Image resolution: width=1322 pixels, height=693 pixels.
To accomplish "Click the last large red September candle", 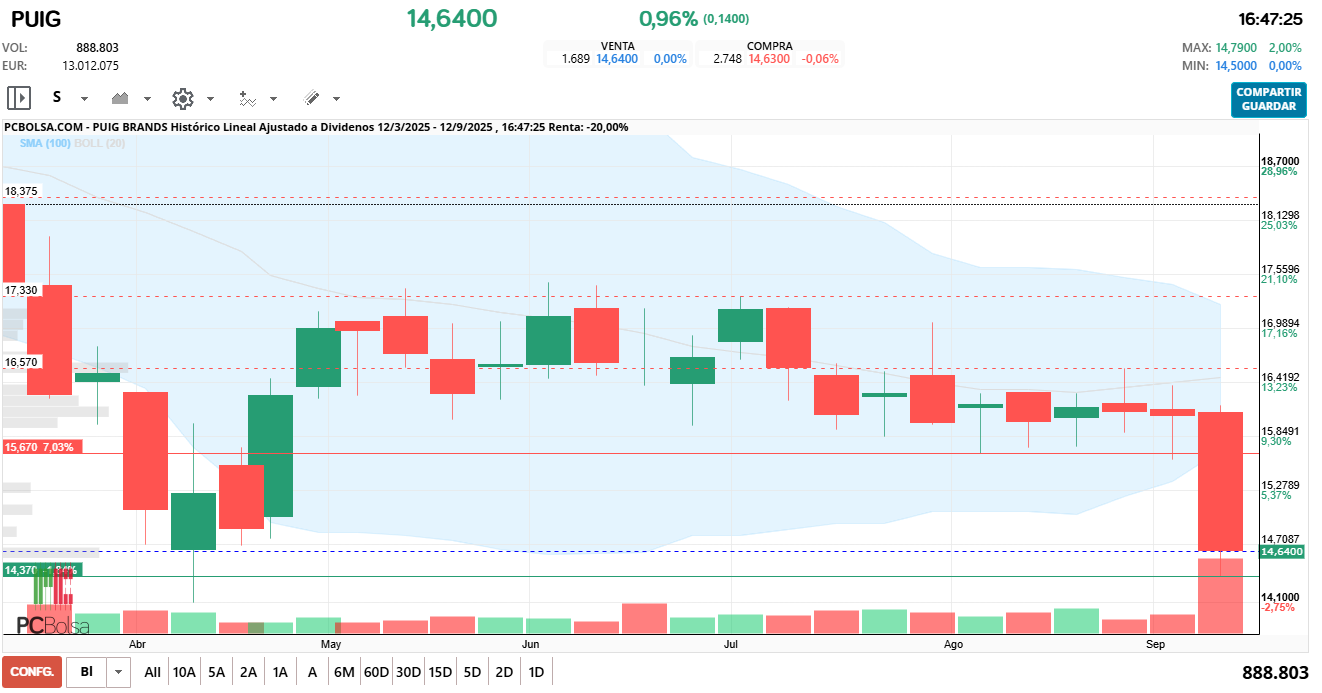I will (x=1220, y=481).
